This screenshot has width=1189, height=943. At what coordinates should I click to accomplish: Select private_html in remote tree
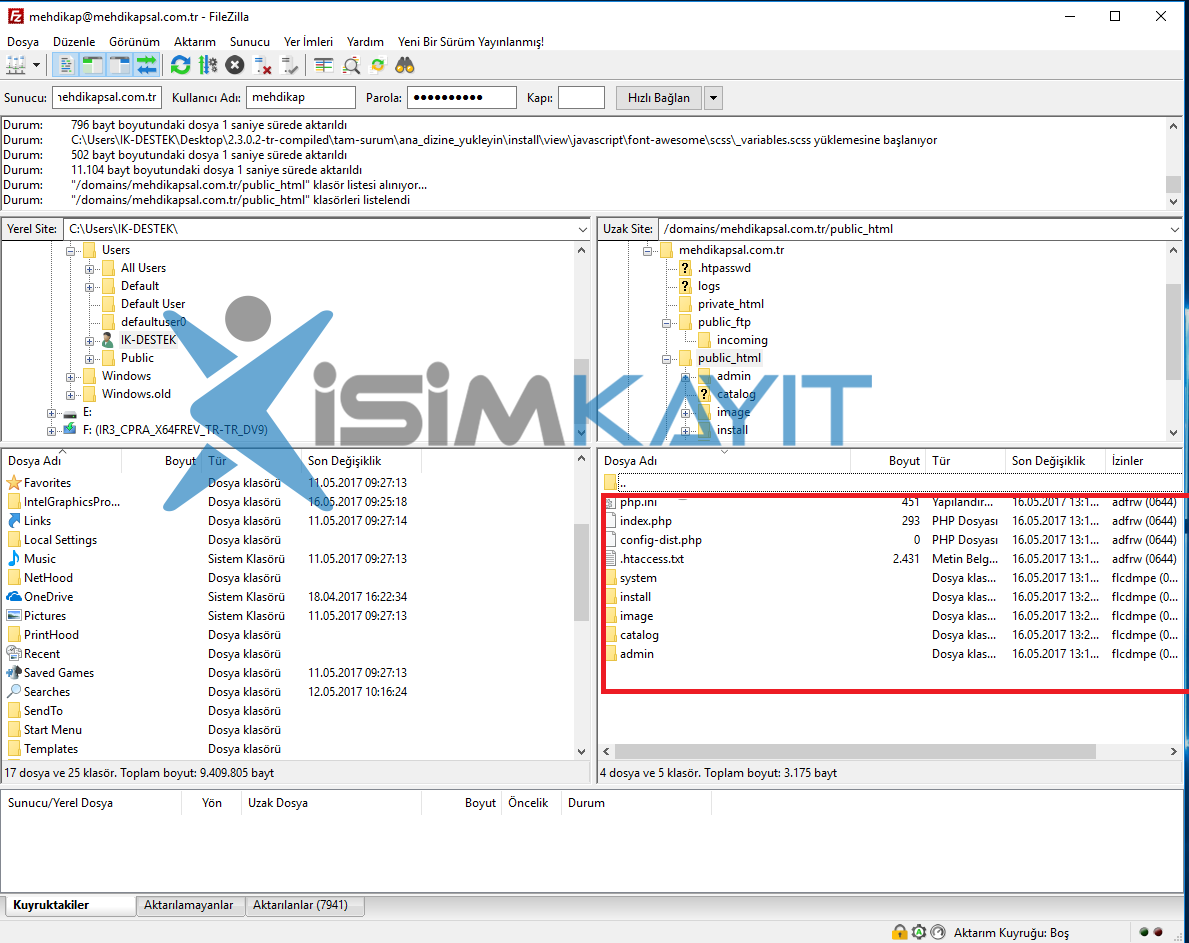pyautogui.click(x=730, y=304)
